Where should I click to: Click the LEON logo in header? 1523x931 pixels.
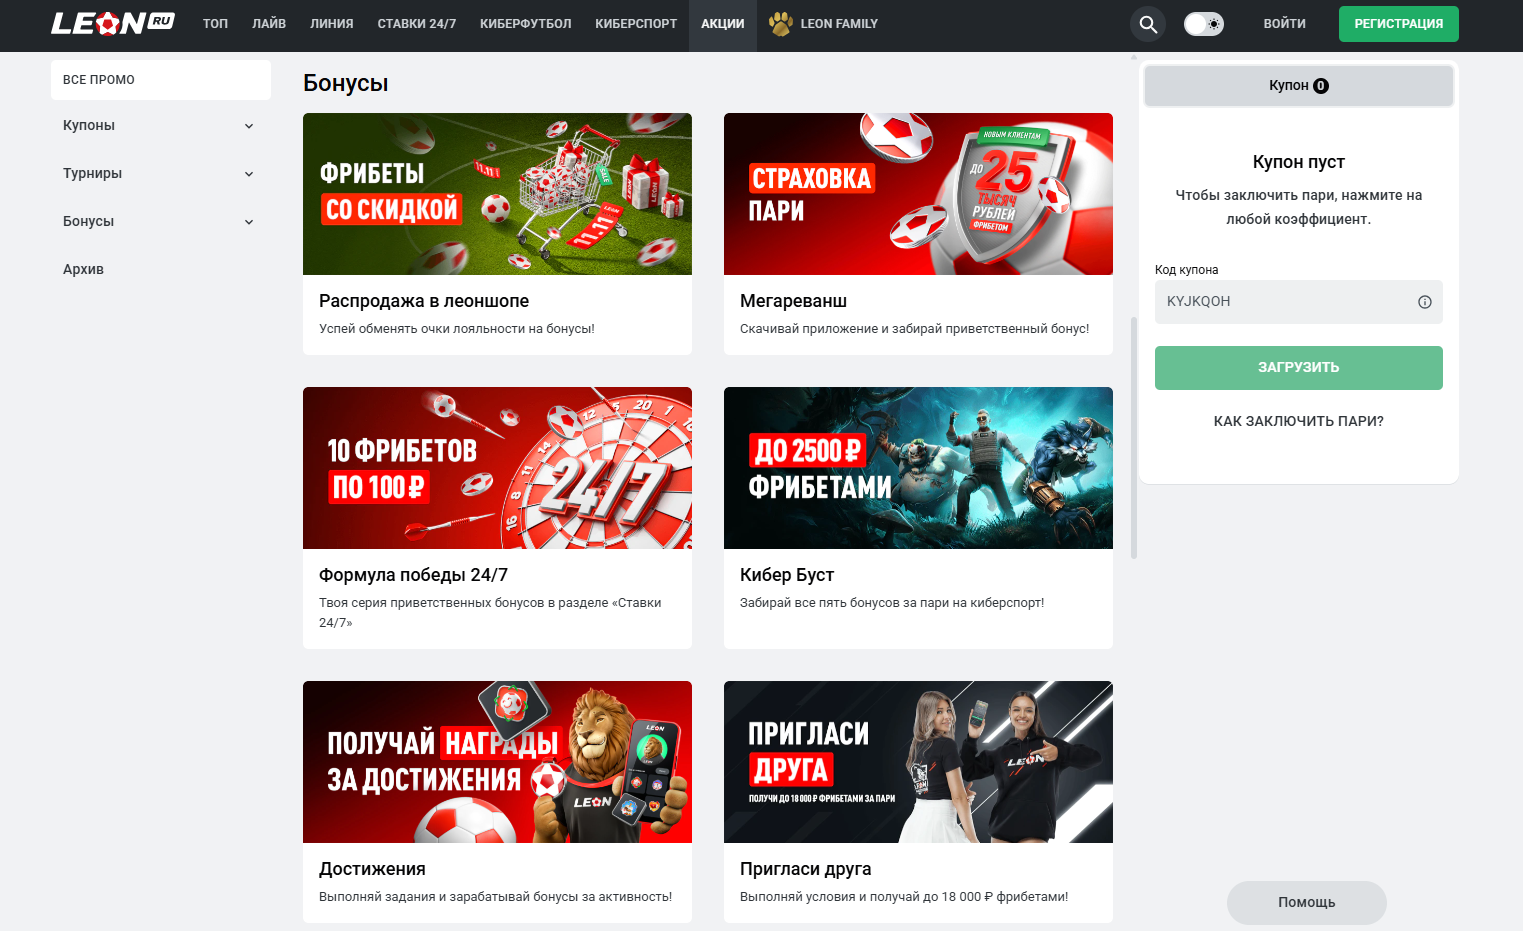point(112,23)
